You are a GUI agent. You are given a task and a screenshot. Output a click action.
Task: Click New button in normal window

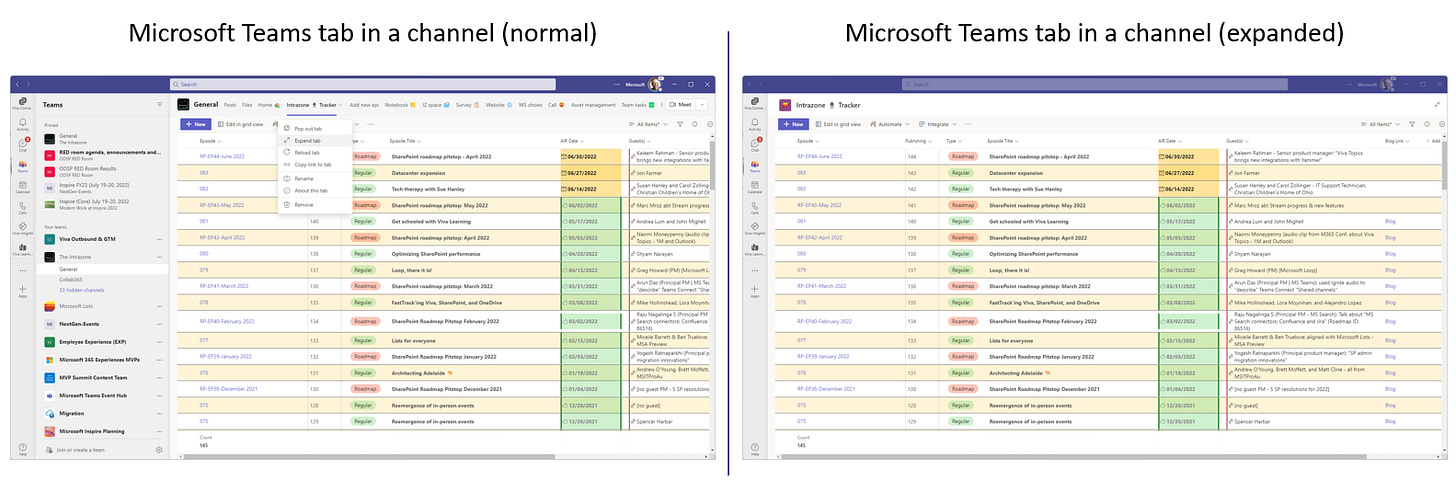click(195, 124)
